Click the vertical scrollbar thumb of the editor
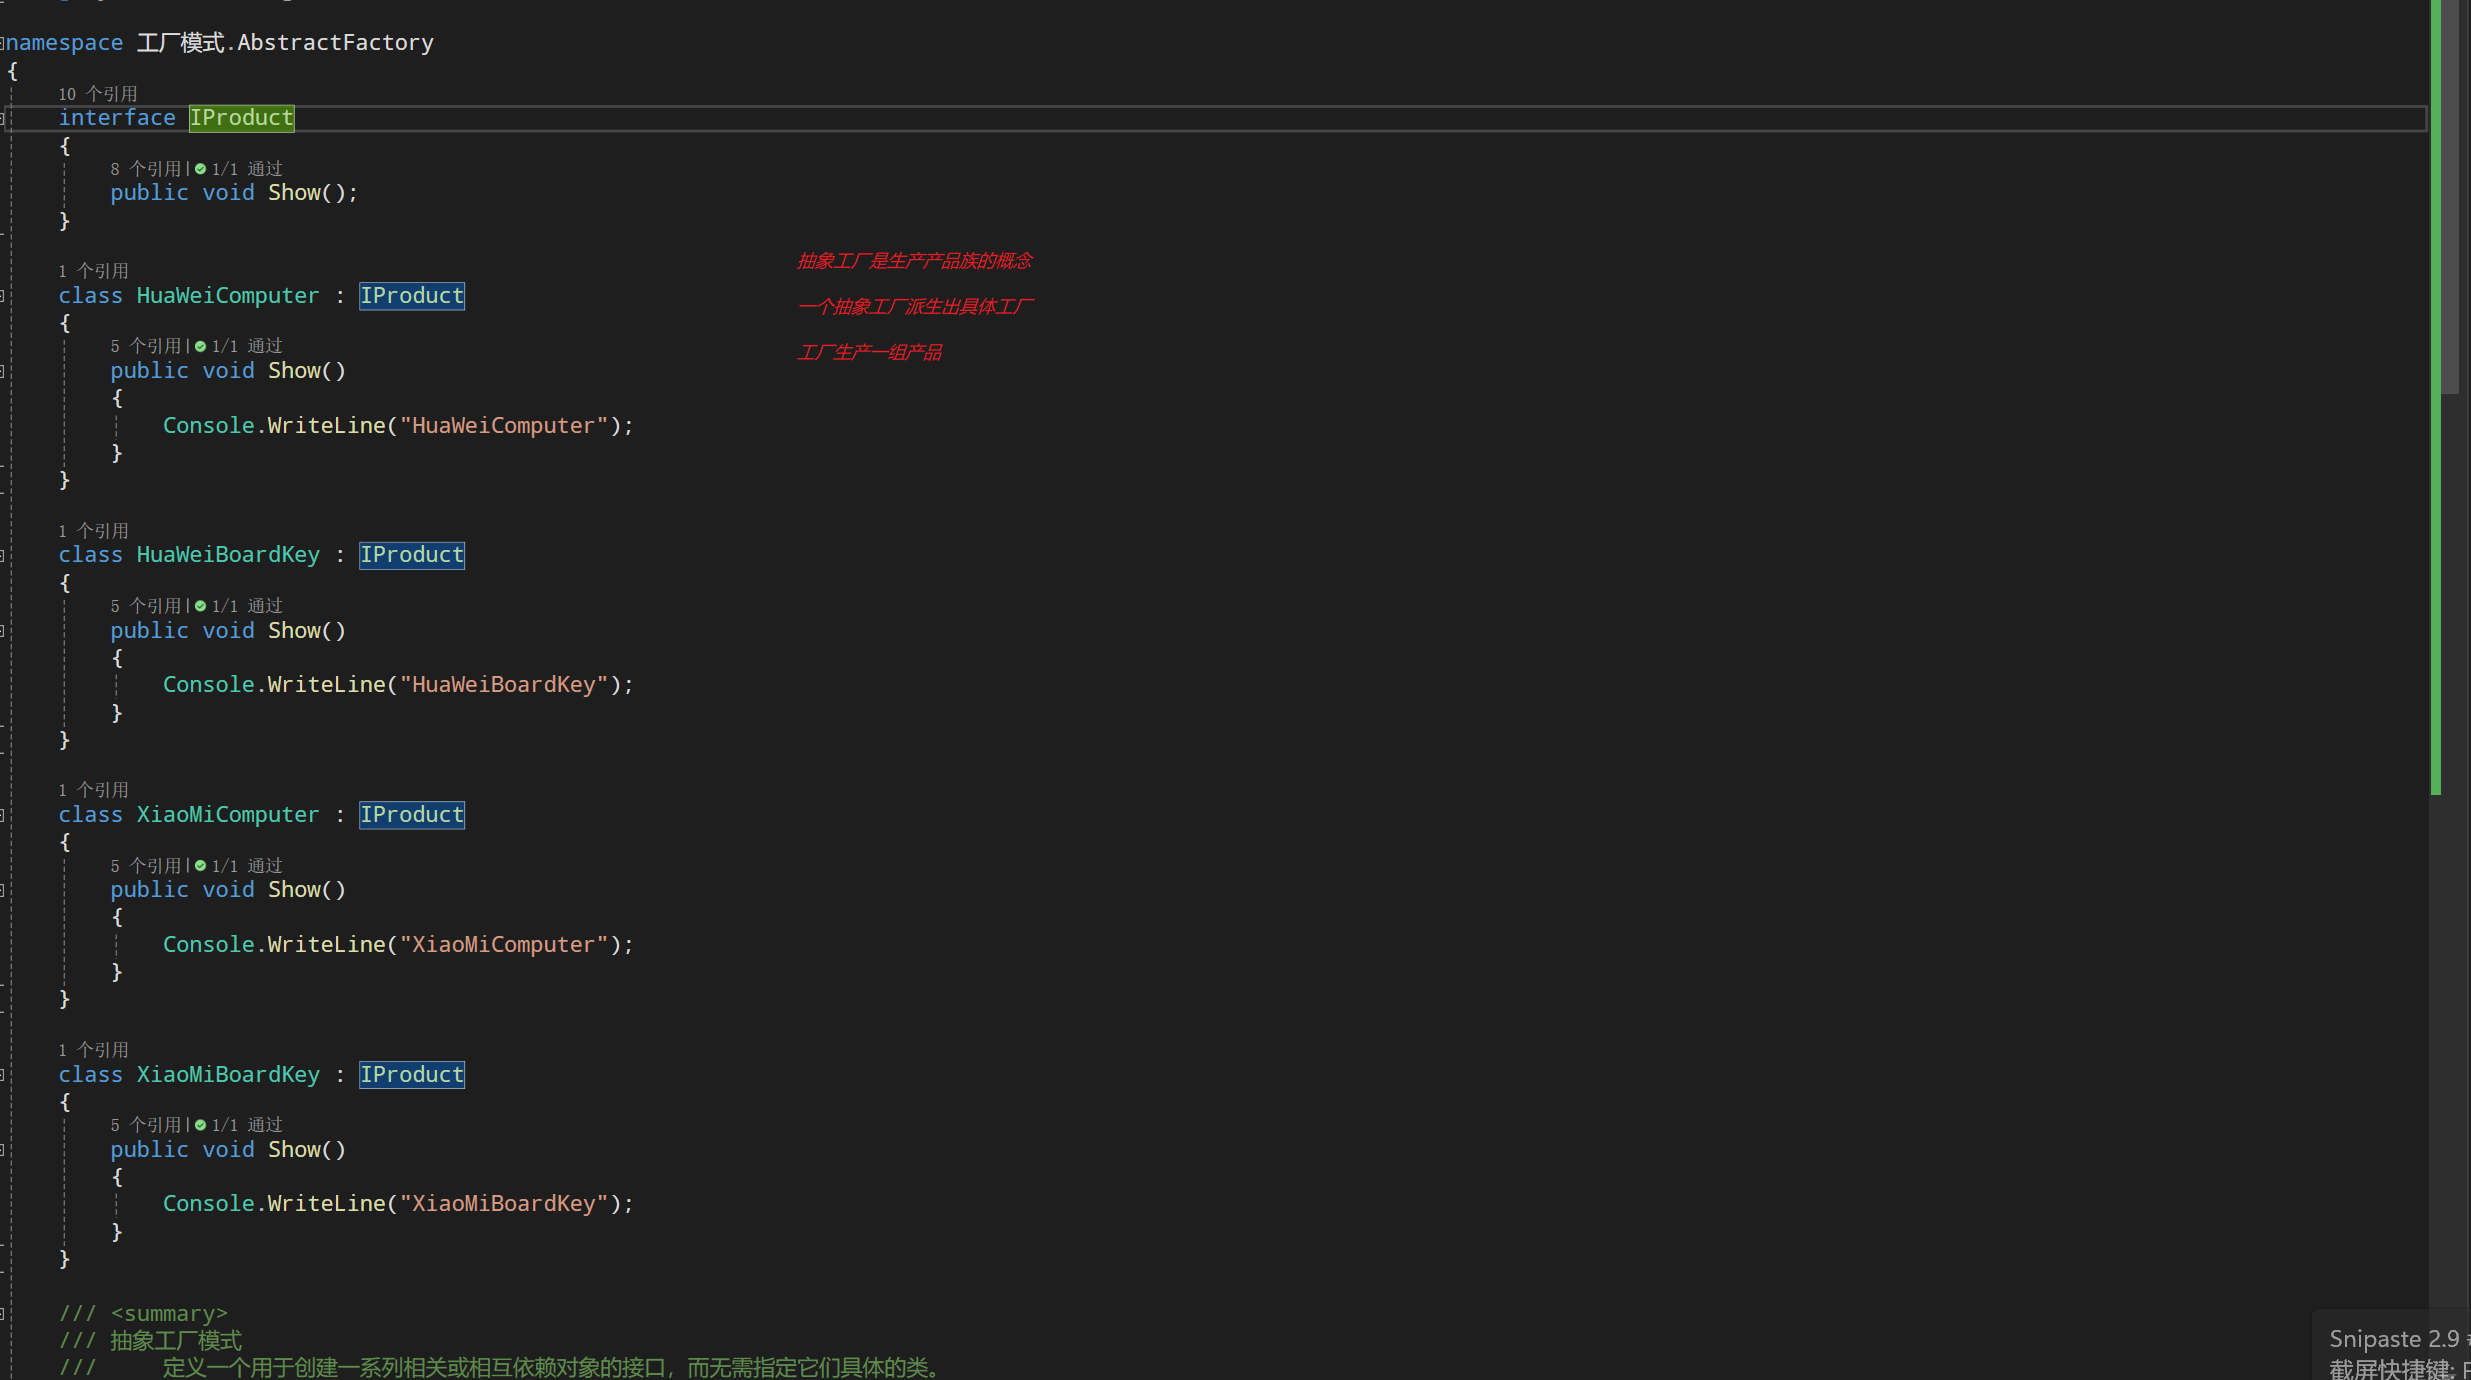Viewport: 2471px width, 1380px height. 2449,197
